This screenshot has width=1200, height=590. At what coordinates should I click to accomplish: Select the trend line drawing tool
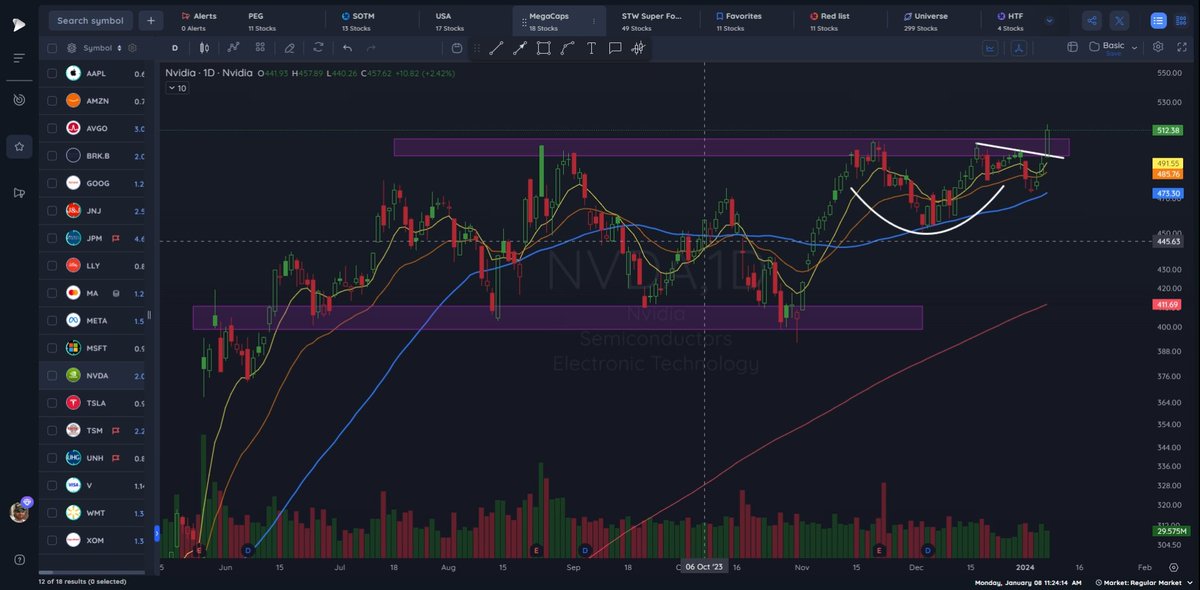tap(496, 48)
